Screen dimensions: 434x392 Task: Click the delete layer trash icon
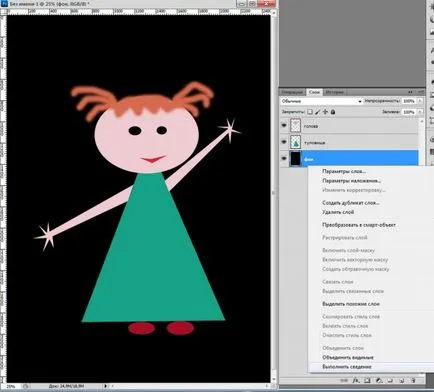pos(413,380)
